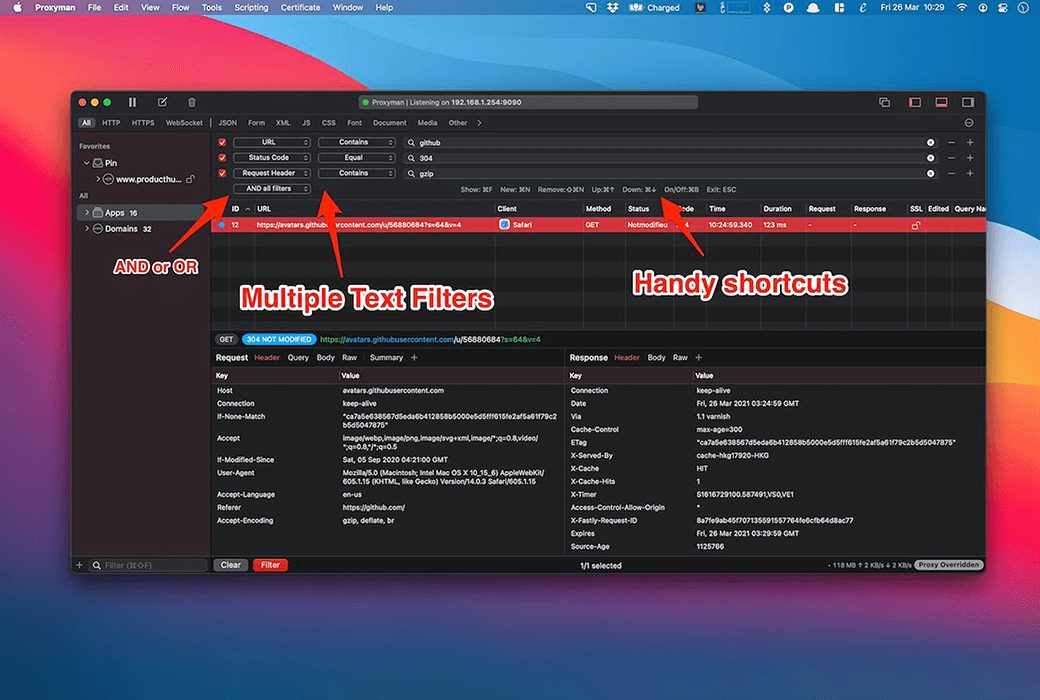Click the 304 NOT MODIFIED badge
The image size is (1040, 700).
click(x=279, y=339)
